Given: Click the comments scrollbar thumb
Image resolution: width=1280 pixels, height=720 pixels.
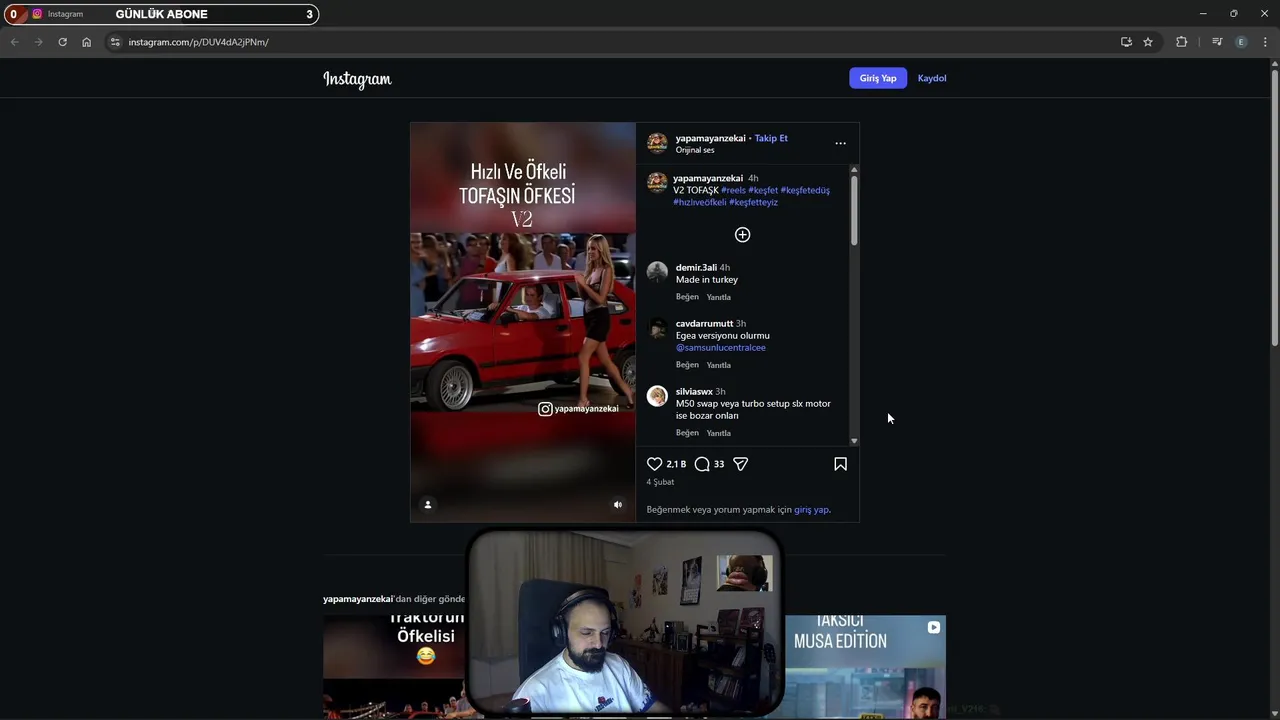Looking at the screenshot, I should click(854, 210).
